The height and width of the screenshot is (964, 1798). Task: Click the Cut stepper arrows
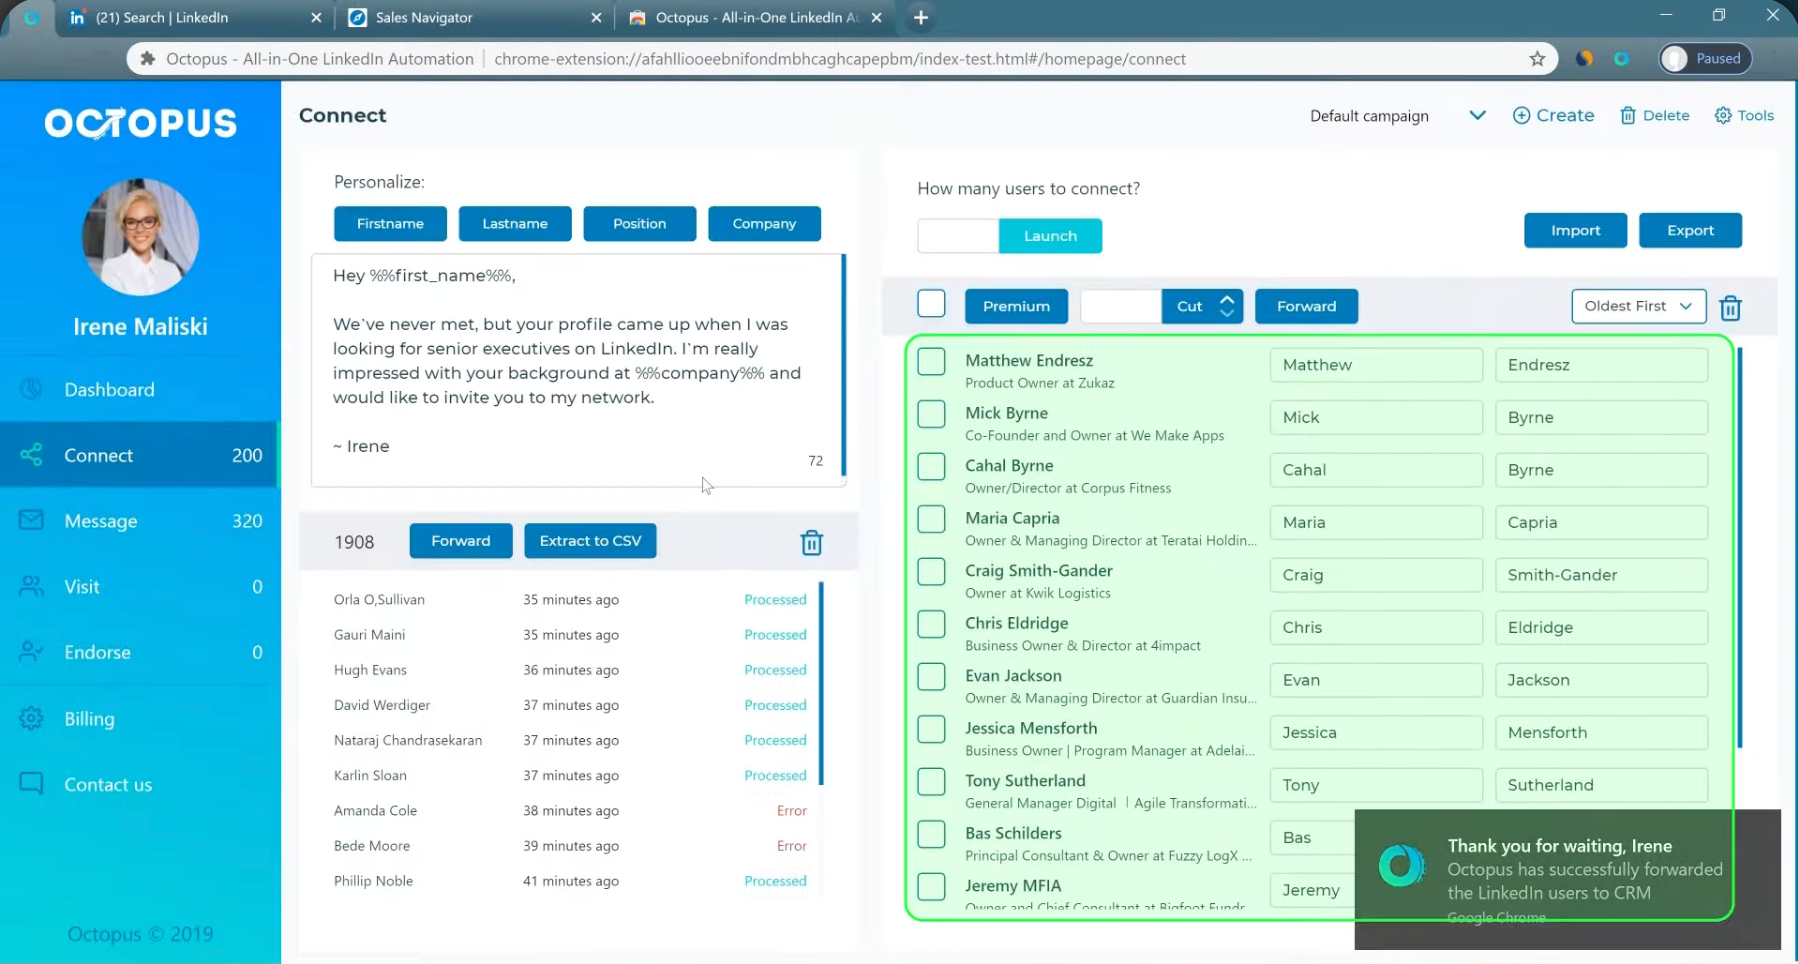pos(1227,306)
